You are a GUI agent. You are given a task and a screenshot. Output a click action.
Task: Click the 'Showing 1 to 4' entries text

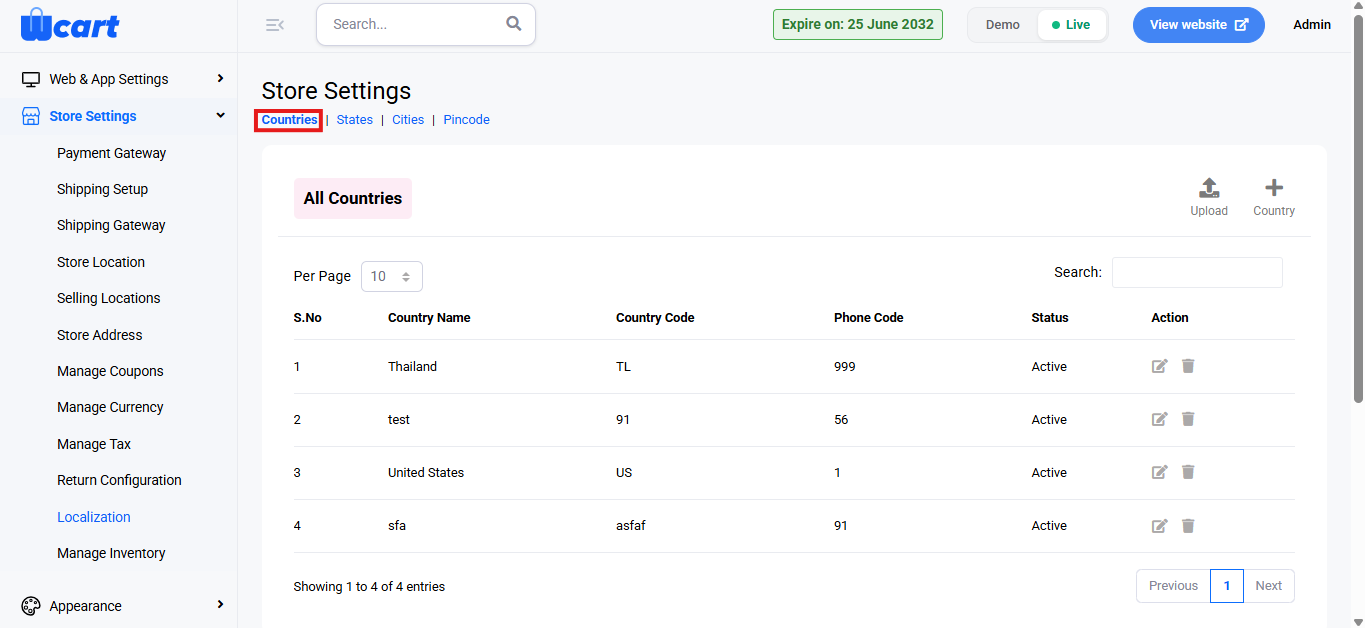(x=369, y=587)
